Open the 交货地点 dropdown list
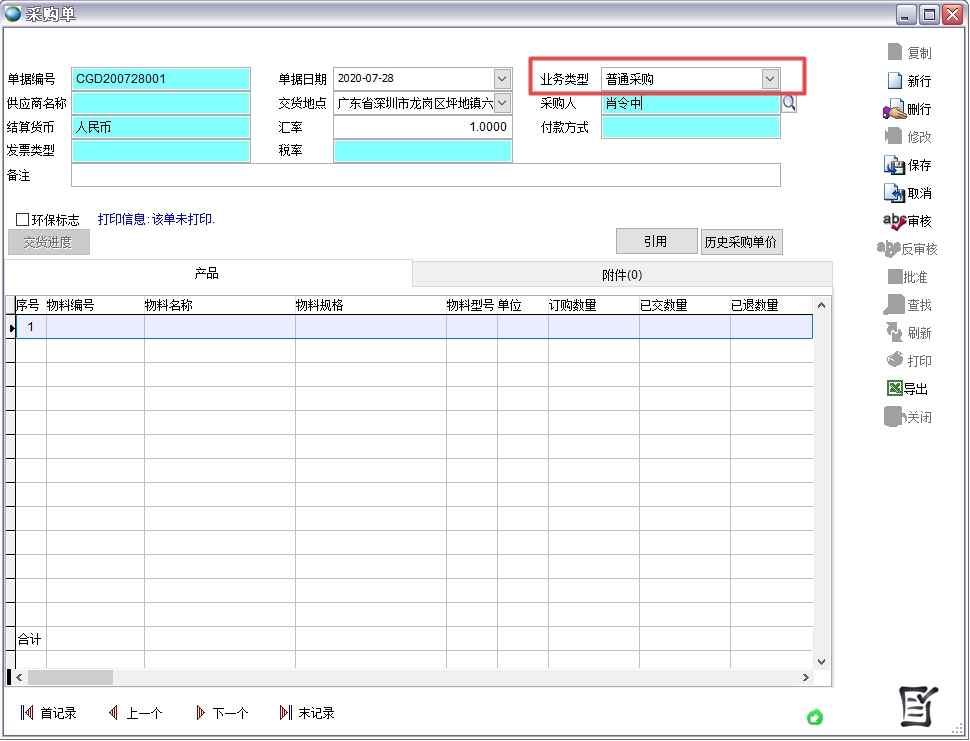The height and width of the screenshot is (741, 970). click(502, 103)
